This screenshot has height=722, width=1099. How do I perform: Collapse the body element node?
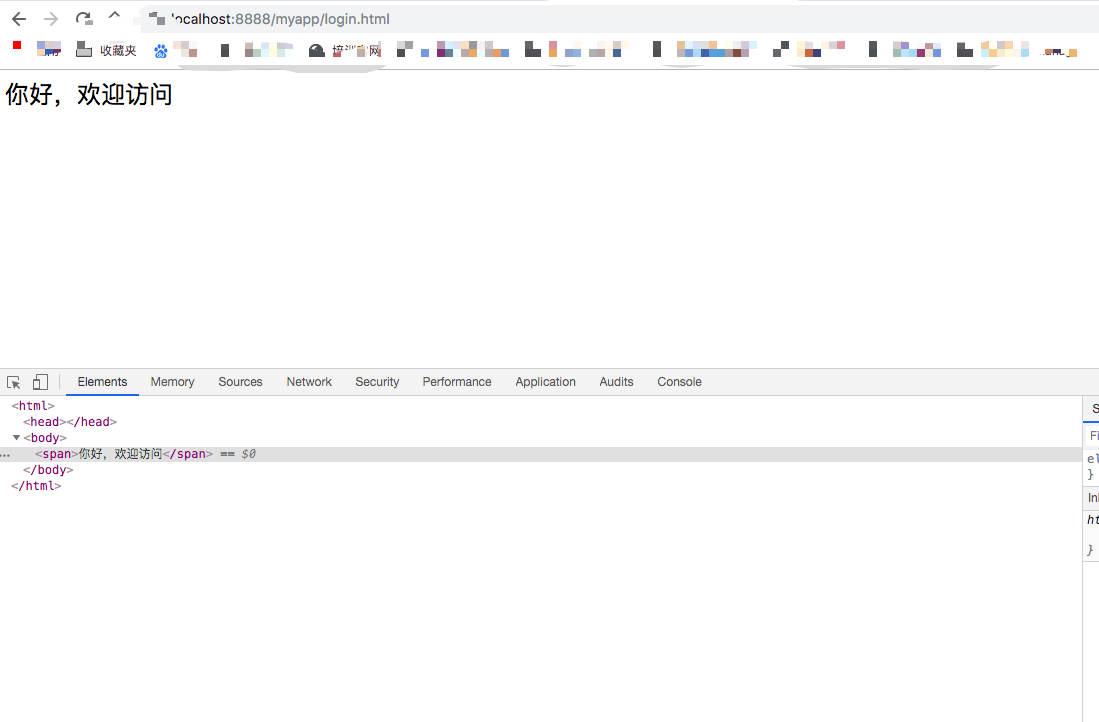pyautogui.click(x=16, y=438)
